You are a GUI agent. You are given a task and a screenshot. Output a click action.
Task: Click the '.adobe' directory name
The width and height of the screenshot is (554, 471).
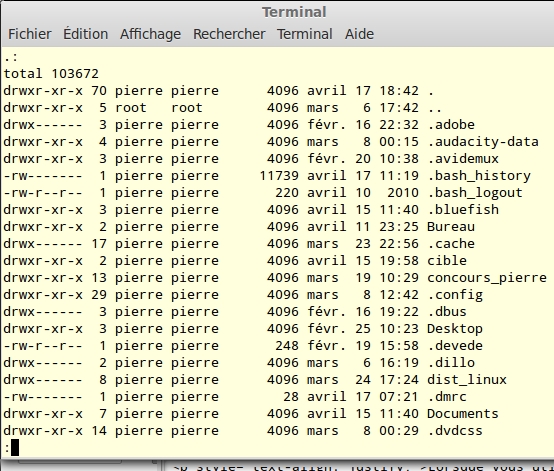pyautogui.click(x=451, y=125)
